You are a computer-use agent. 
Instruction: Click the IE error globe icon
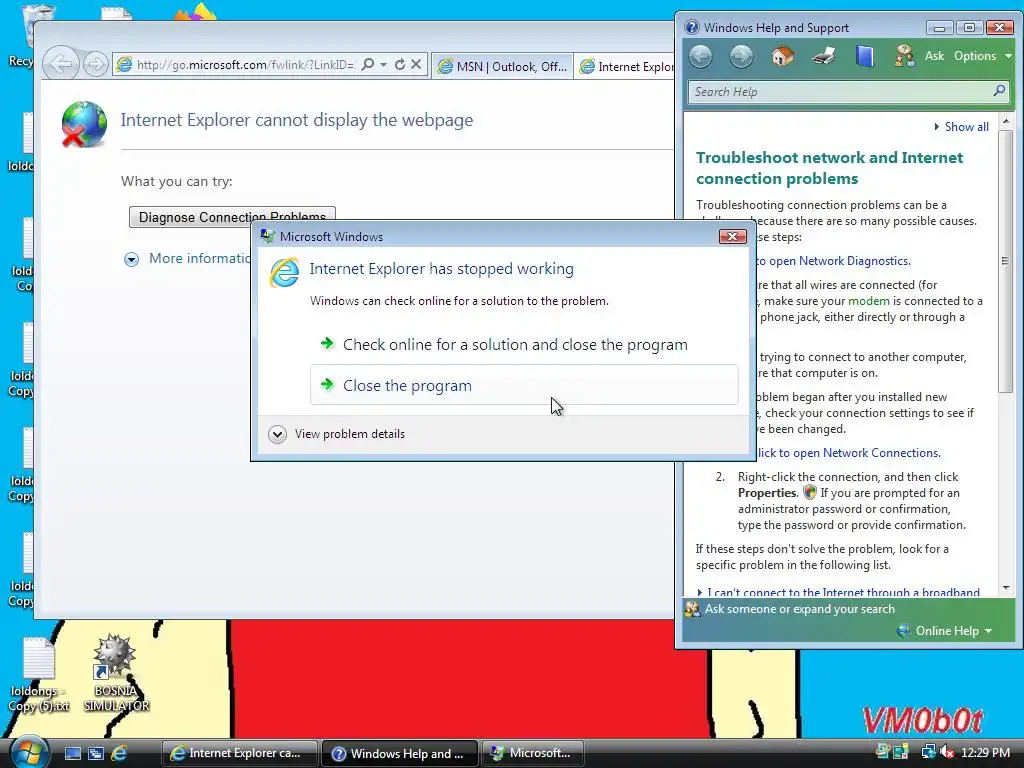pyautogui.click(x=84, y=124)
